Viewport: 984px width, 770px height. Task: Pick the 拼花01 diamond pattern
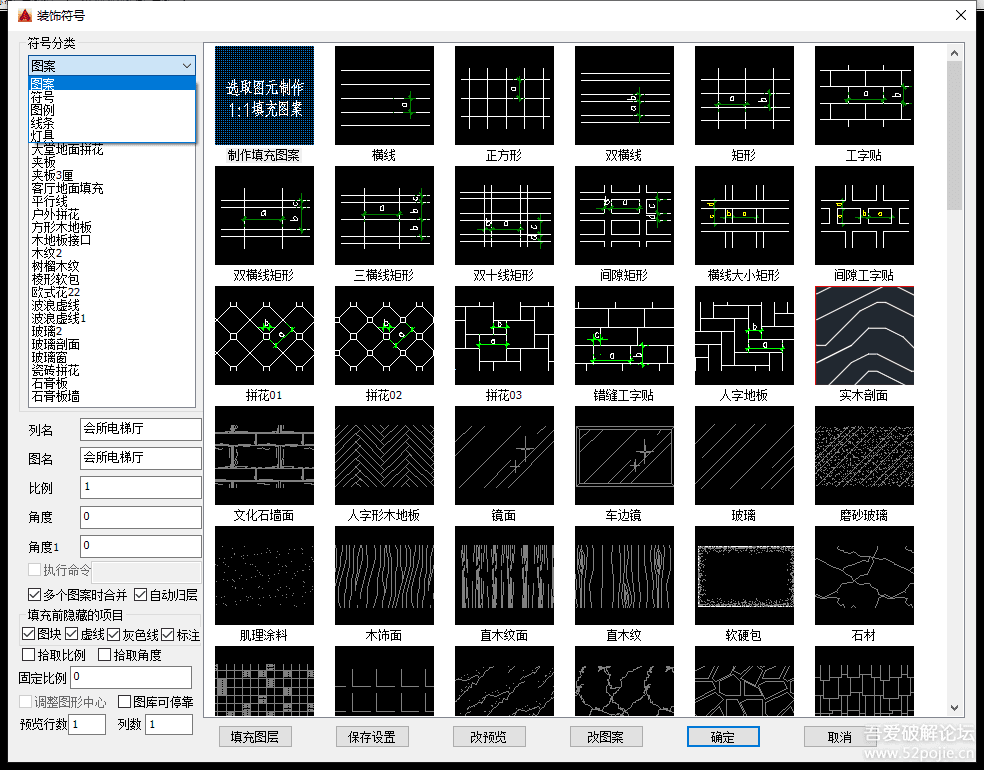(264, 335)
